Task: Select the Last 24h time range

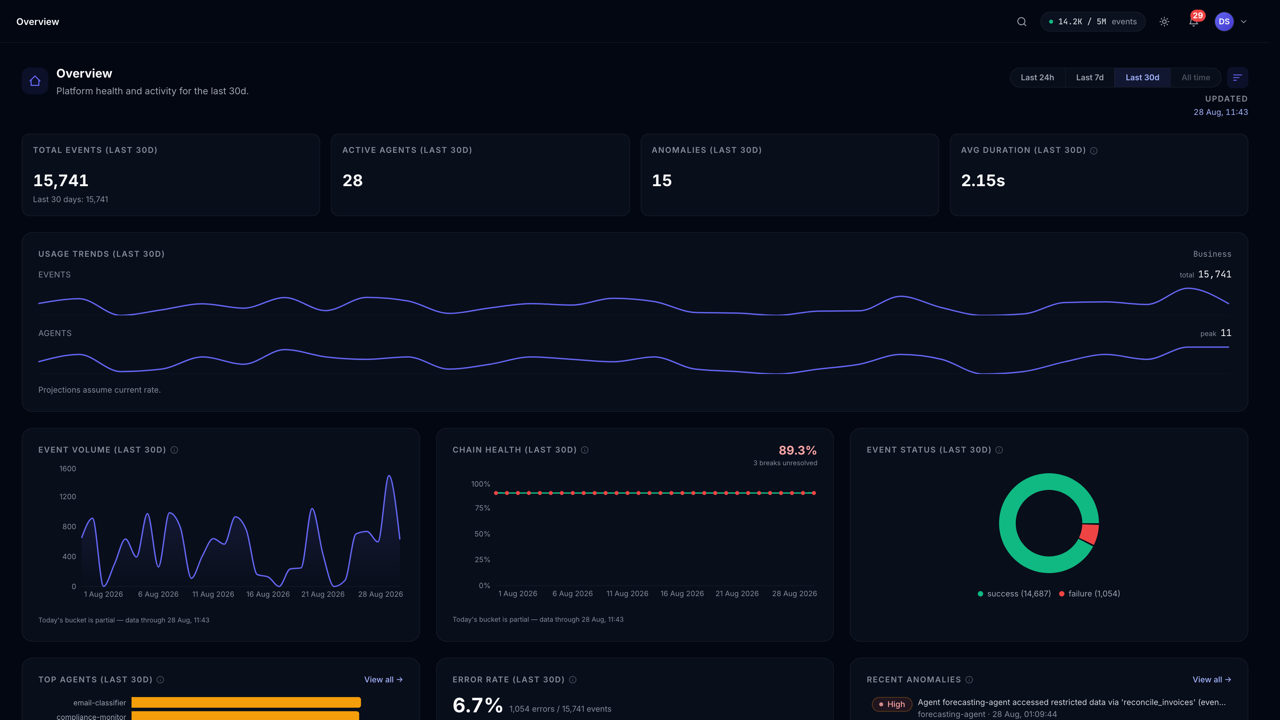Action: (x=1037, y=77)
